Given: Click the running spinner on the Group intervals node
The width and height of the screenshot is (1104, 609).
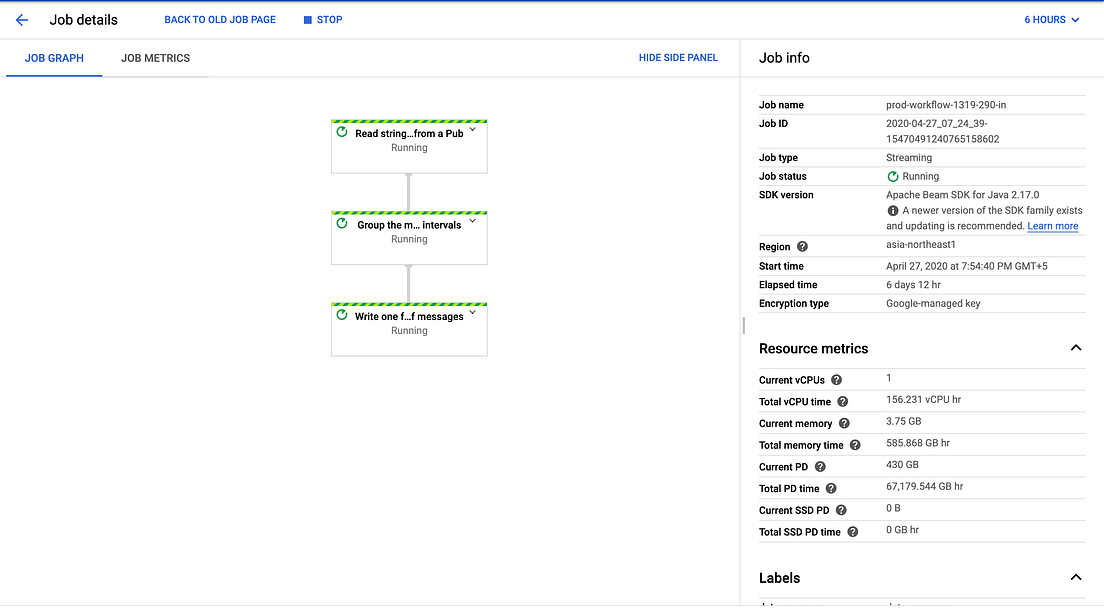Looking at the screenshot, I should [x=341, y=224].
